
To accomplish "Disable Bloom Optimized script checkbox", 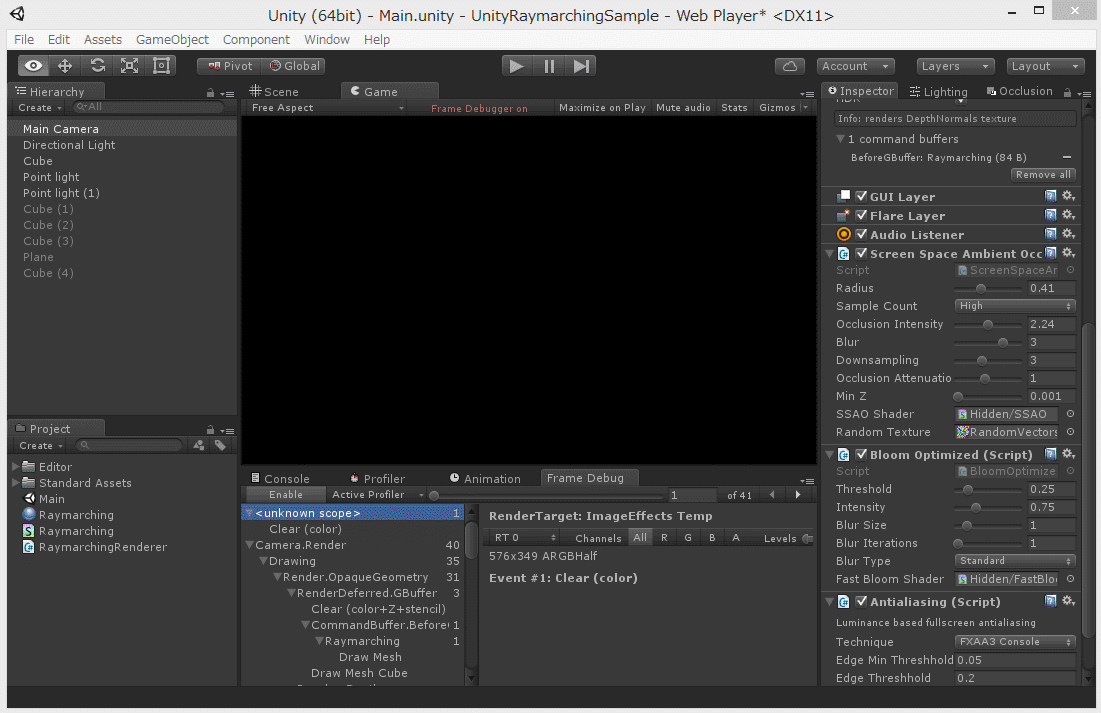I will [862, 454].
